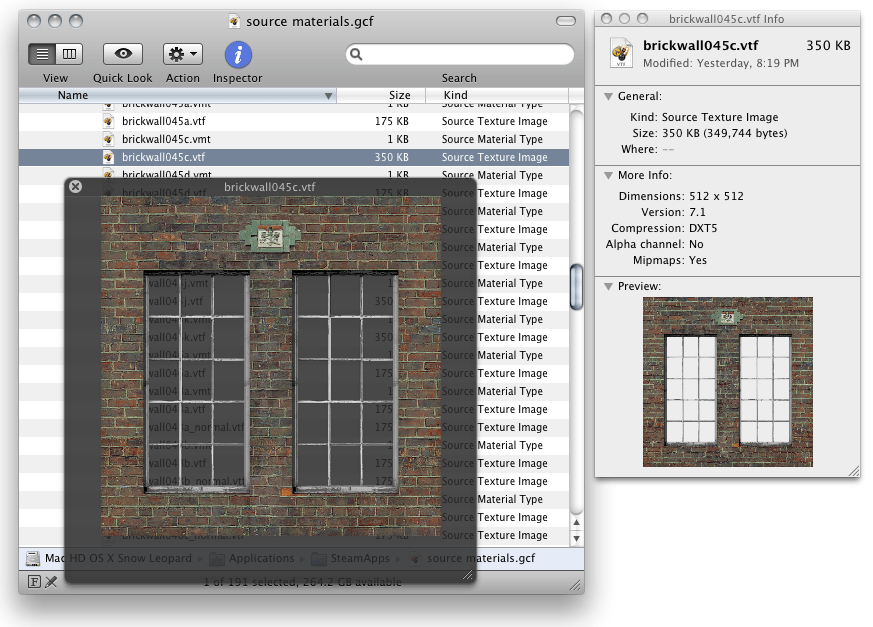Click the Version 7.1 value
Image resolution: width=873 pixels, height=627 pixels.
click(x=697, y=212)
